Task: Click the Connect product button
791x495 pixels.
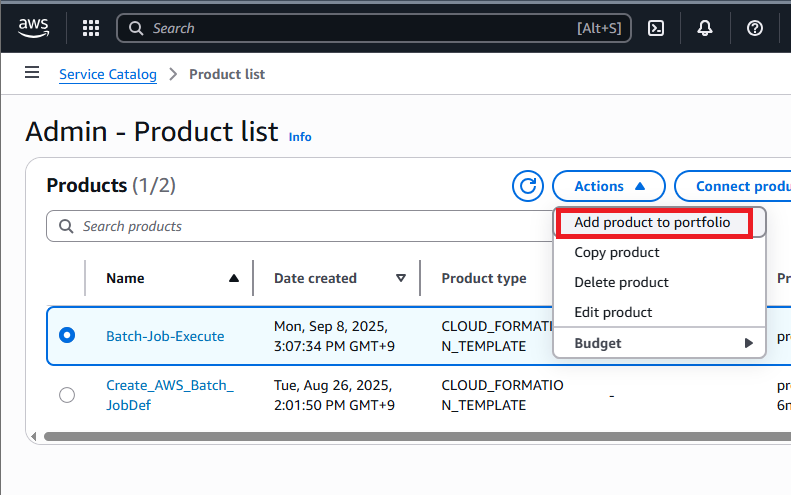Action: [x=734, y=186]
